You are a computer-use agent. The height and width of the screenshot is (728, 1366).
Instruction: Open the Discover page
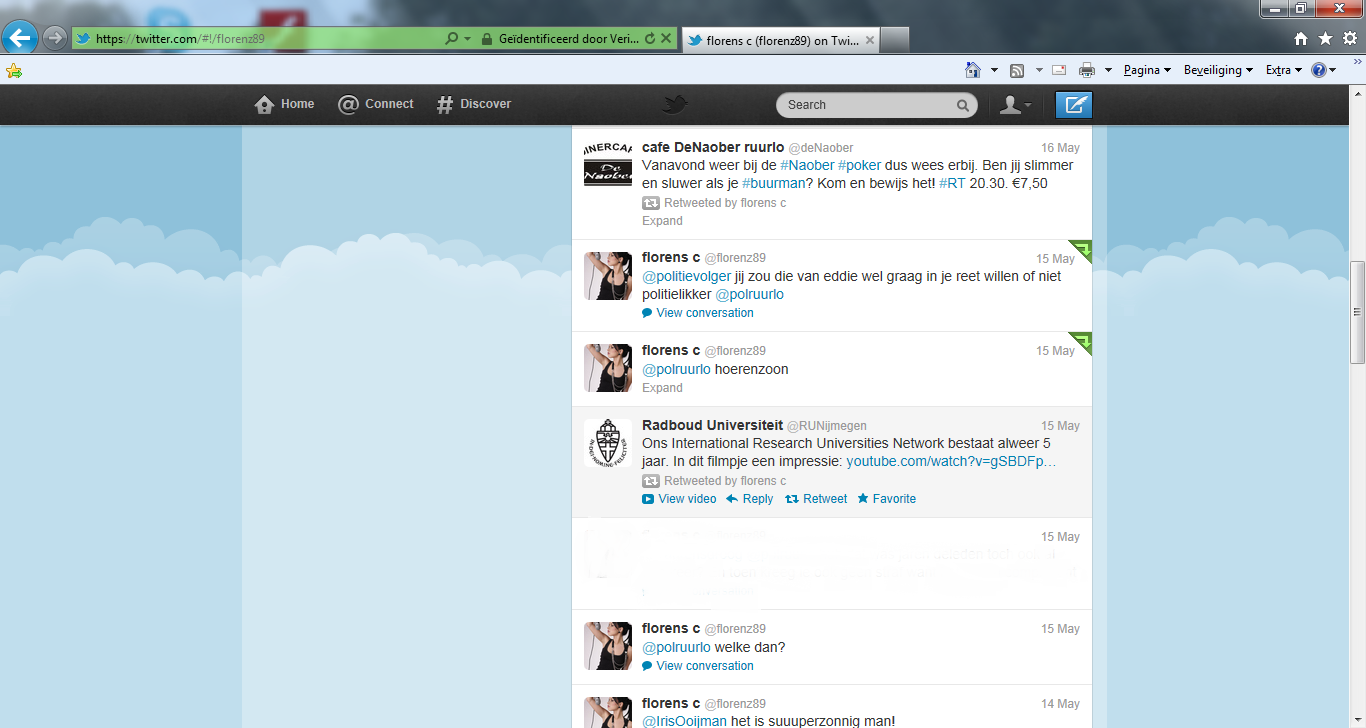[474, 104]
